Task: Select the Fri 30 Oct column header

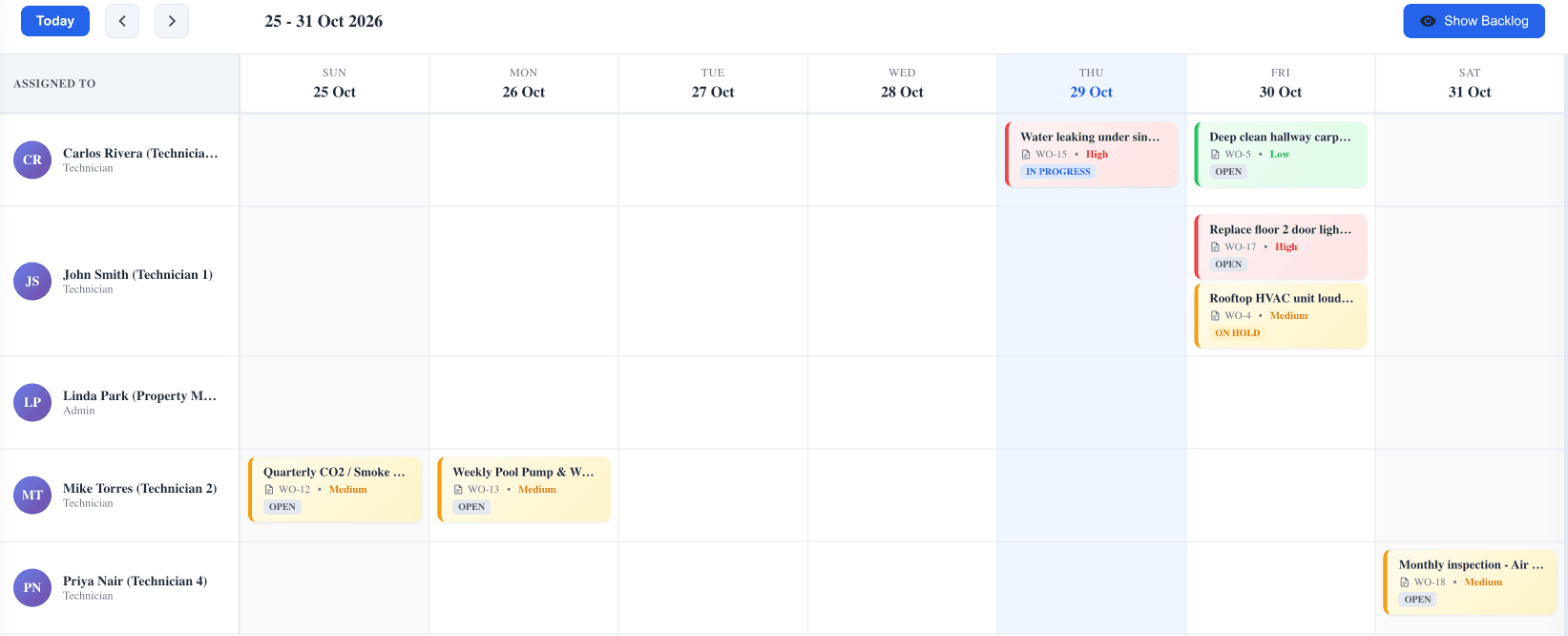Action: tap(1280, 83)
